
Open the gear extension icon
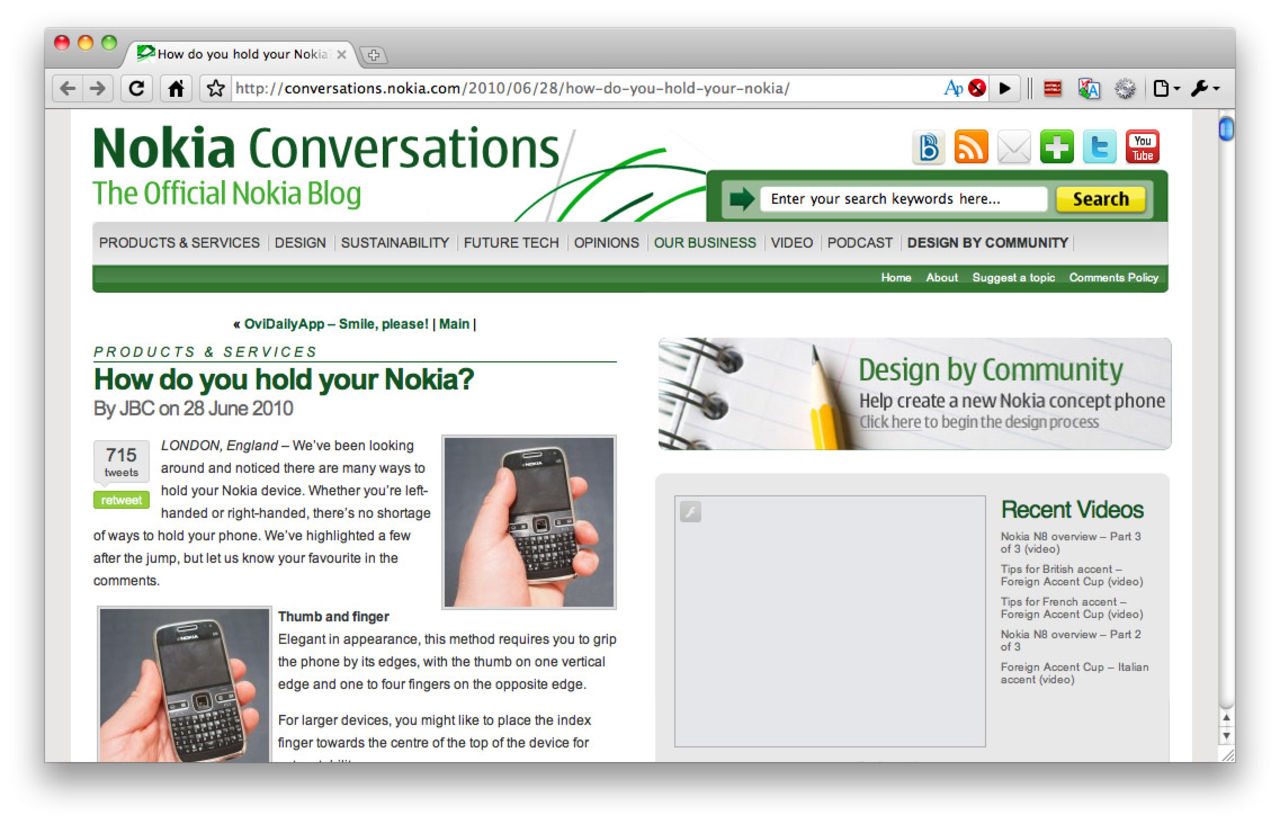pos(1125,88)
